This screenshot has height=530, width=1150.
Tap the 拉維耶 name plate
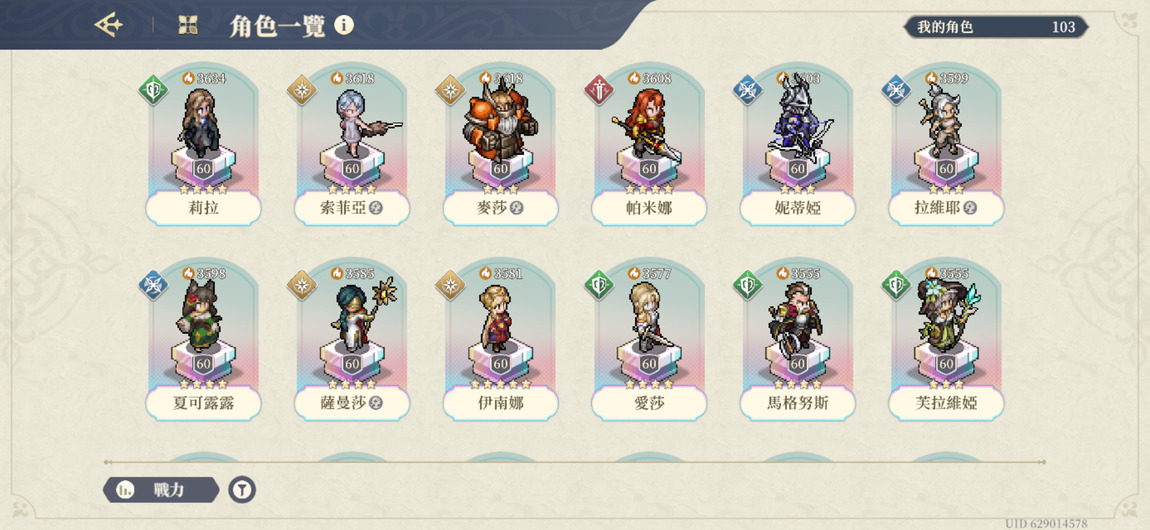946,208
